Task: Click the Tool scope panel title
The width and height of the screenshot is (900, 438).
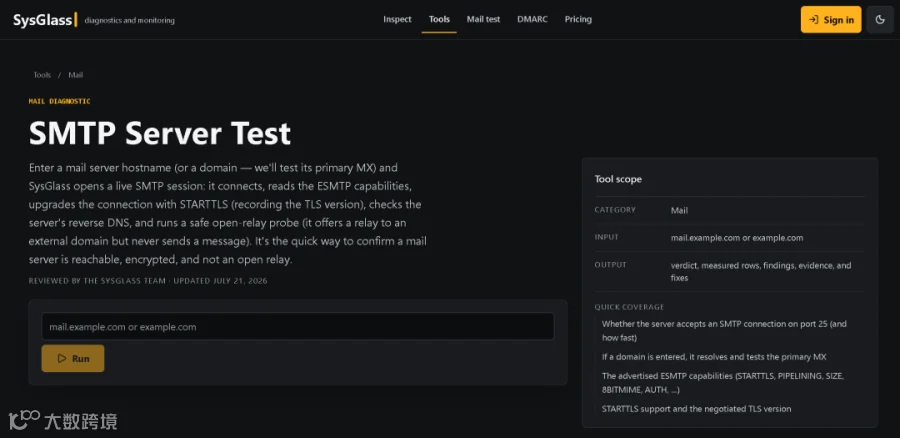Action: pos(618,179)
